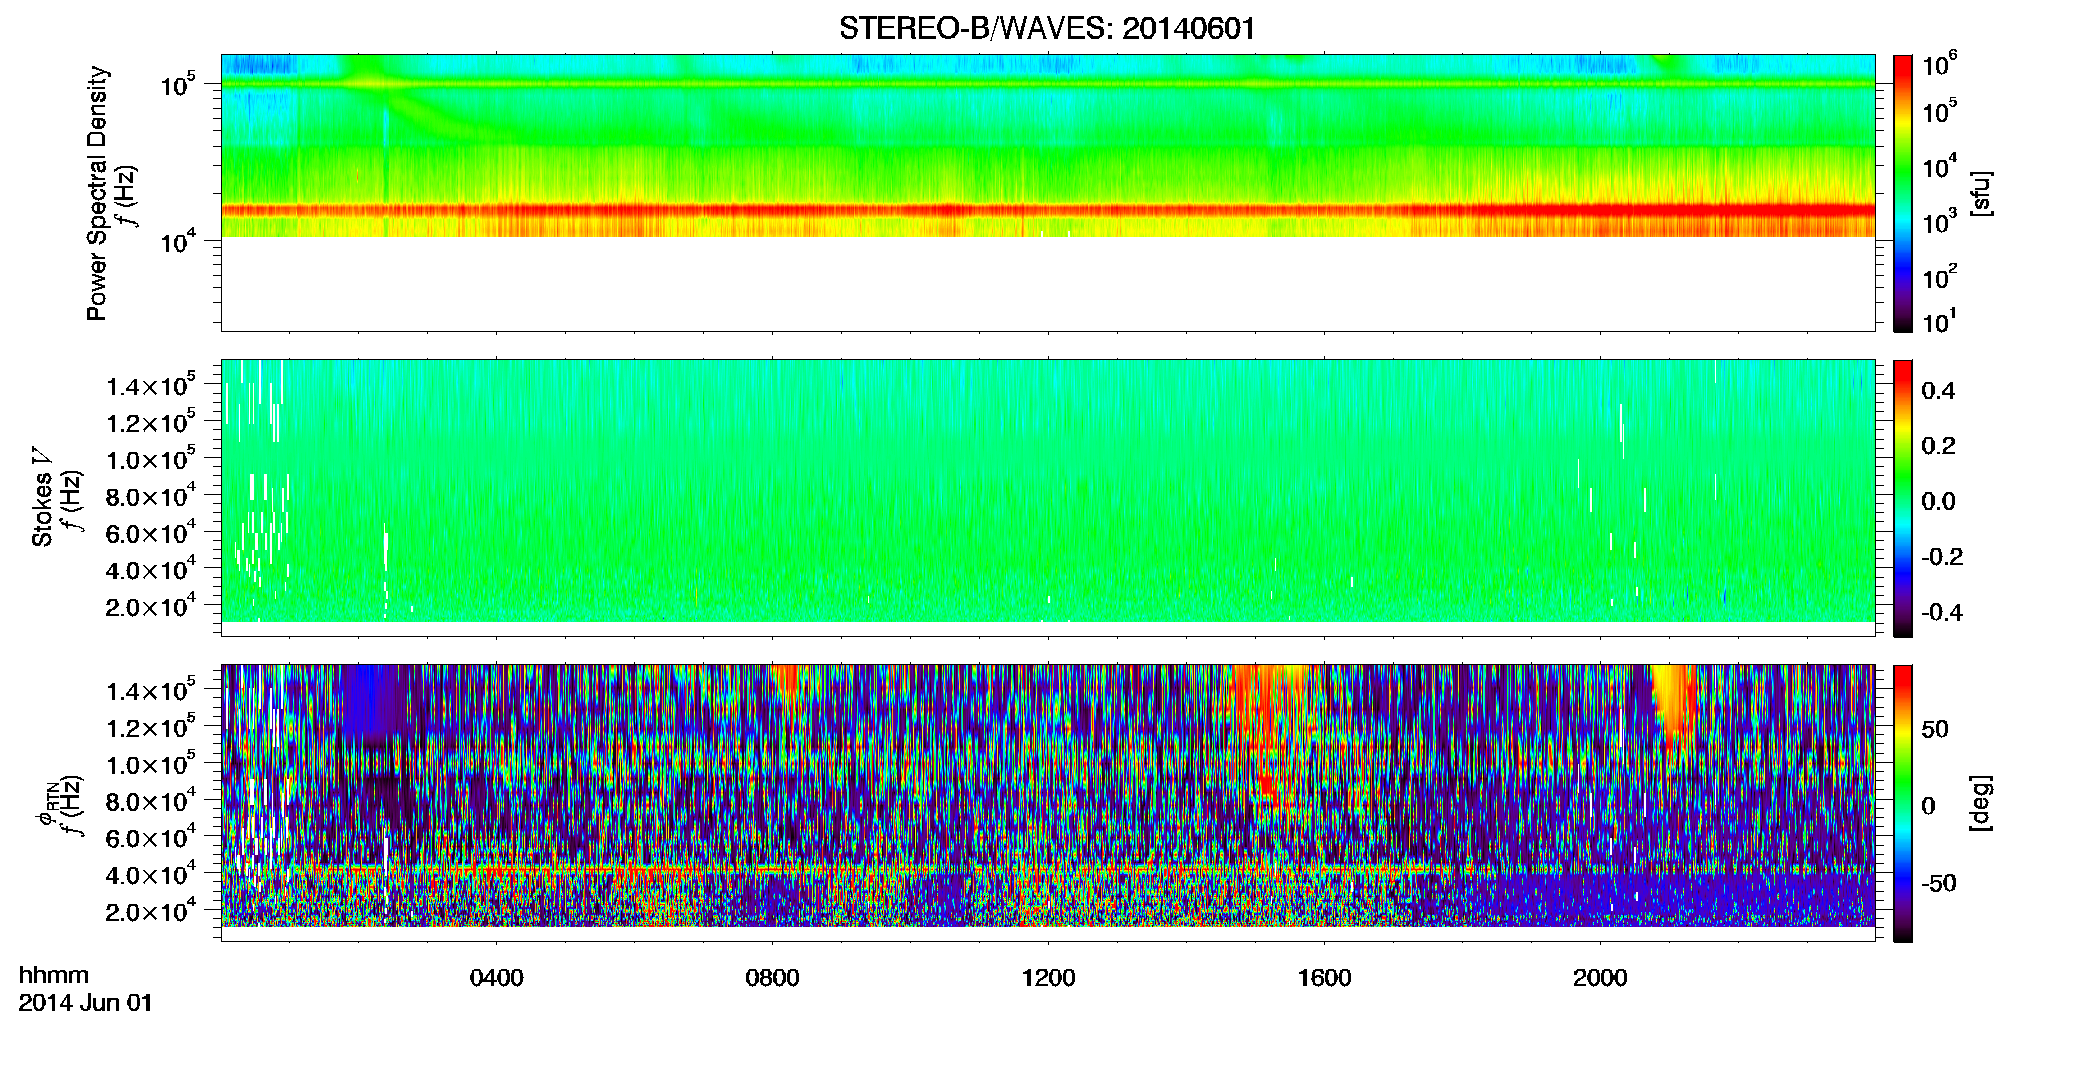Click the 10⁵ frequency tick of the top panel
Viewport: 2096px width, 1080px height.
(177, 85)
